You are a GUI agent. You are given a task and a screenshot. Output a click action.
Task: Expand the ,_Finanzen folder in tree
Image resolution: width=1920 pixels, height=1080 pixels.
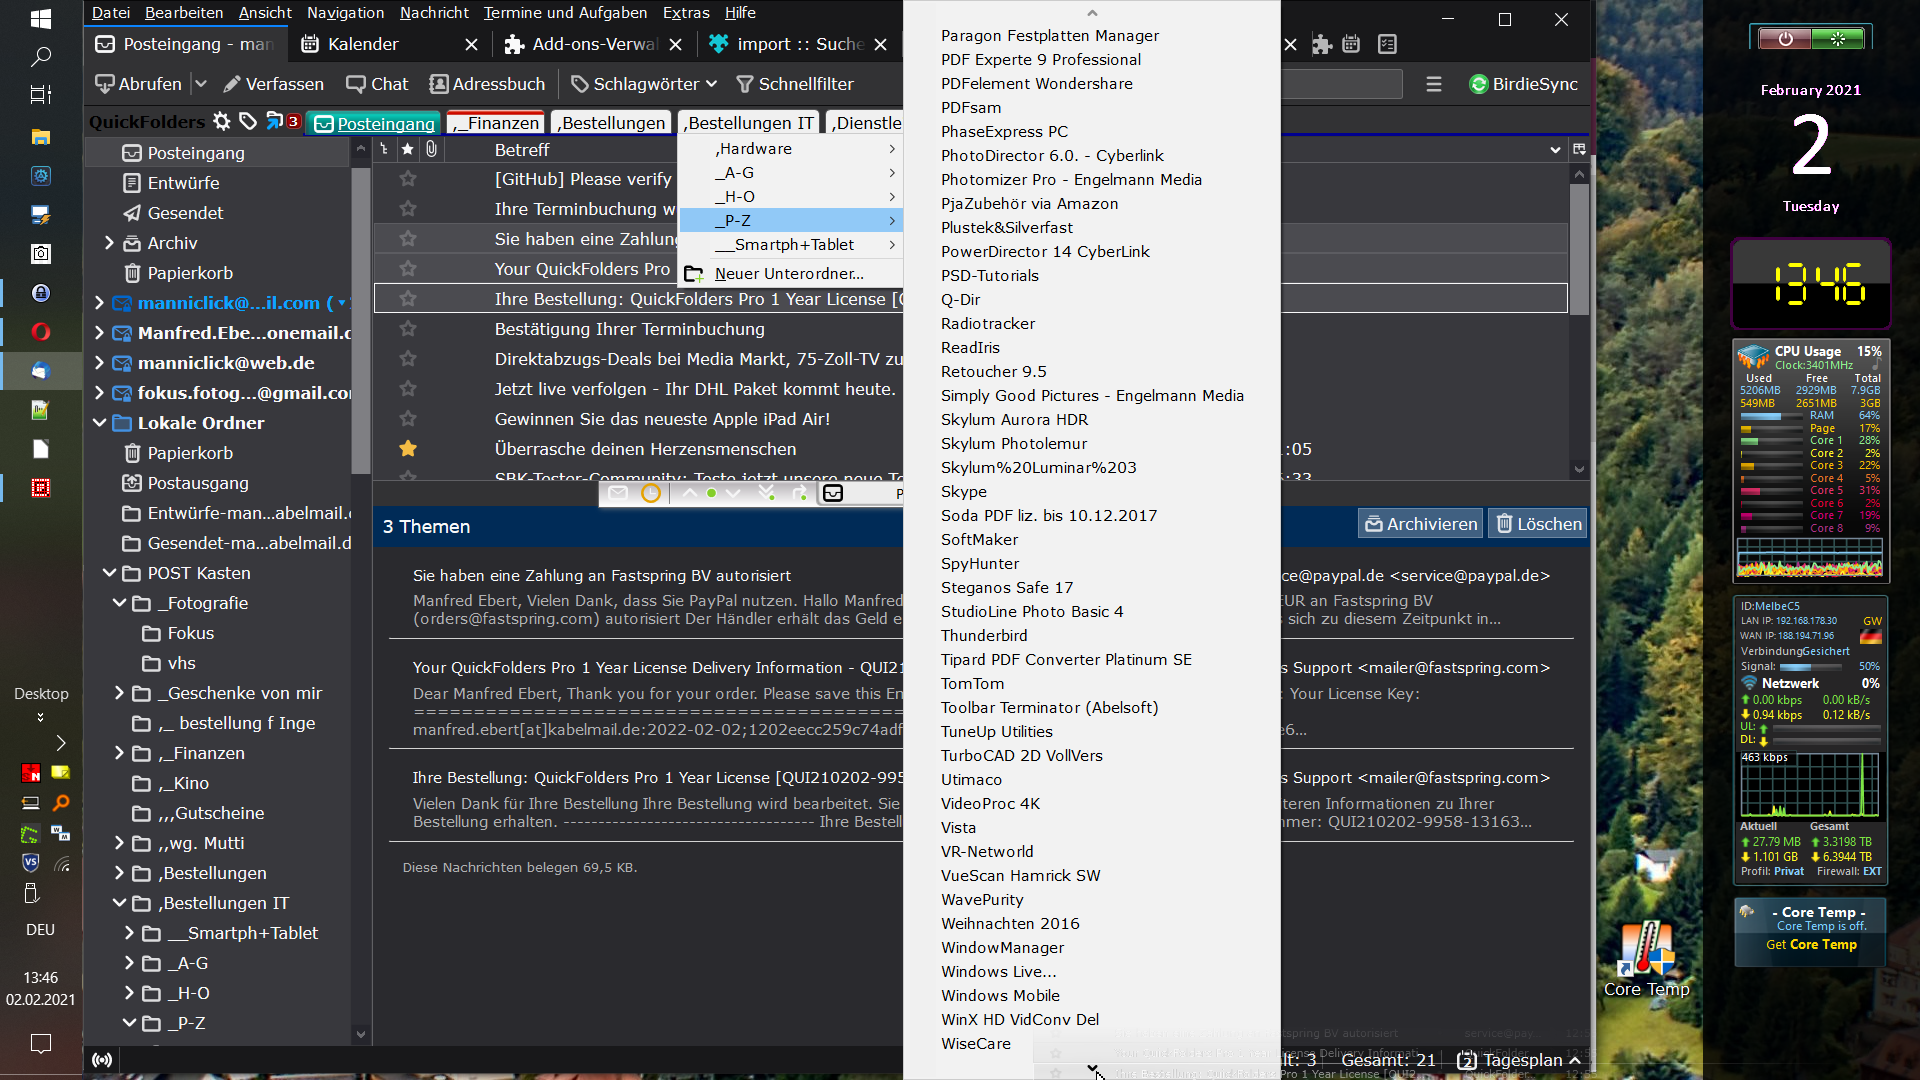tap(119, 753)
